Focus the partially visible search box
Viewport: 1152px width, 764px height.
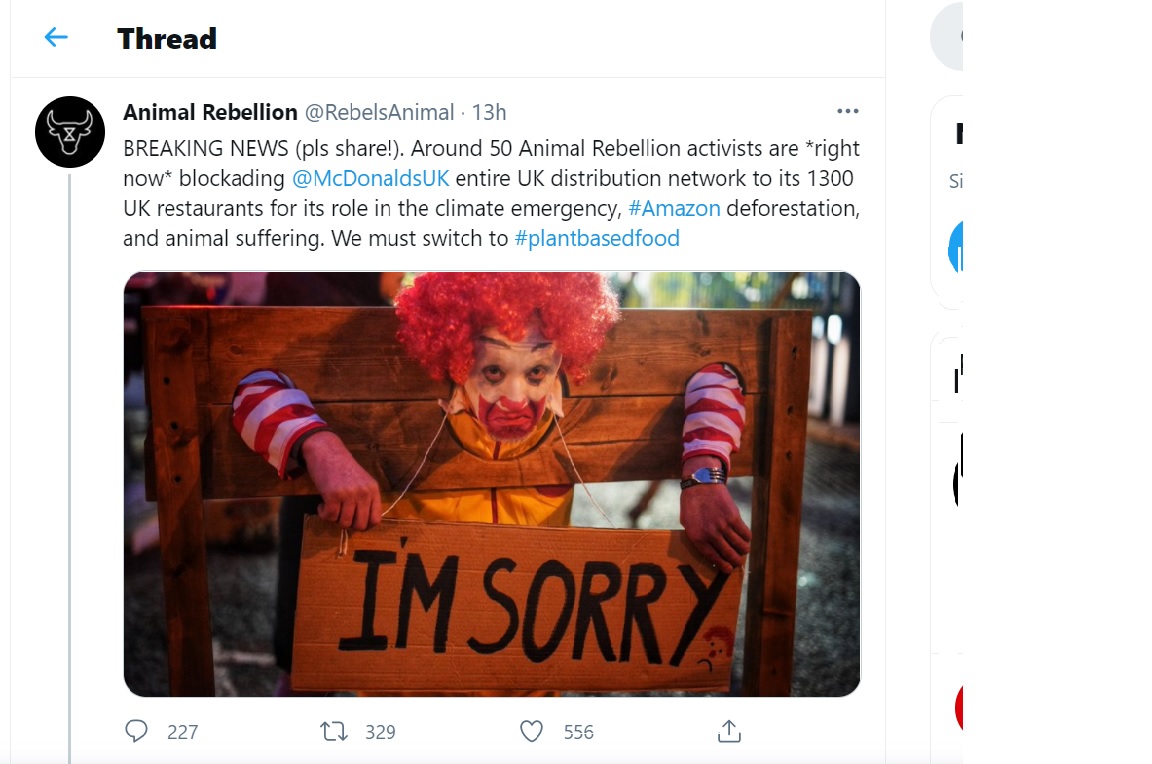[x=948, y=37]
